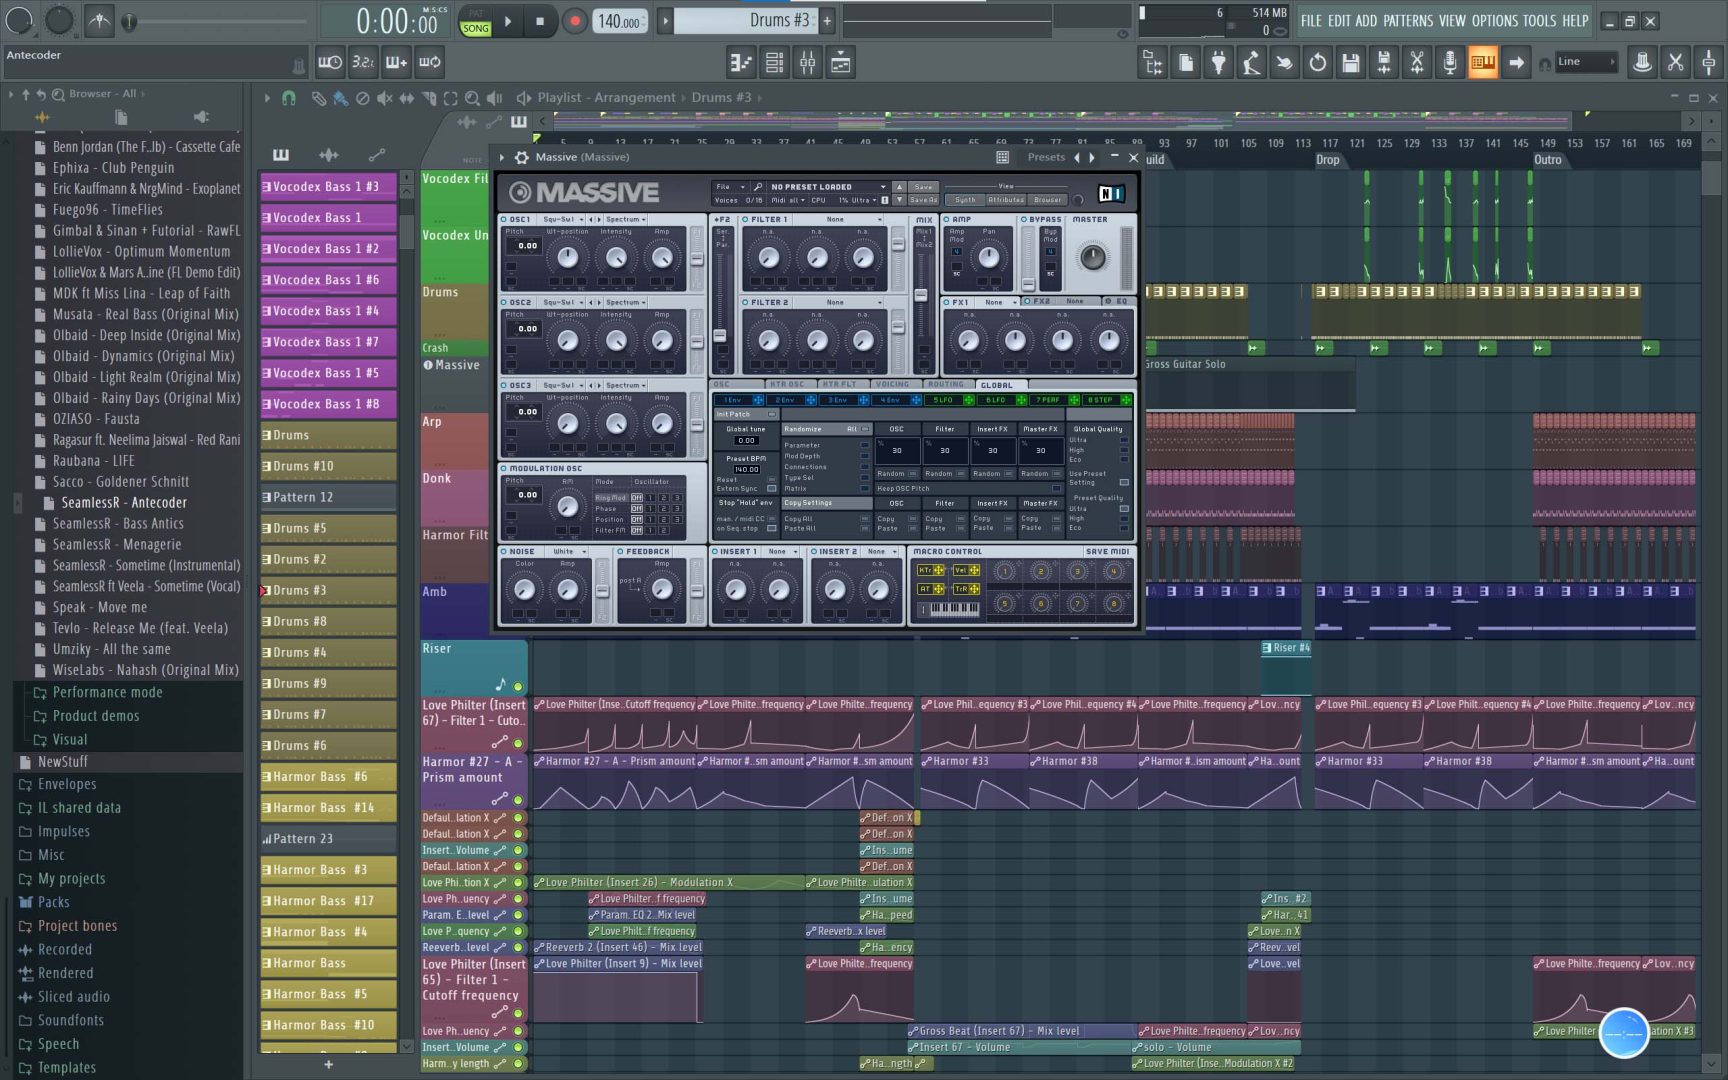Open the Massive plugin gear settings icon
The height and width of the screenshot is (1080, 1728).
[x=521, y=157]
